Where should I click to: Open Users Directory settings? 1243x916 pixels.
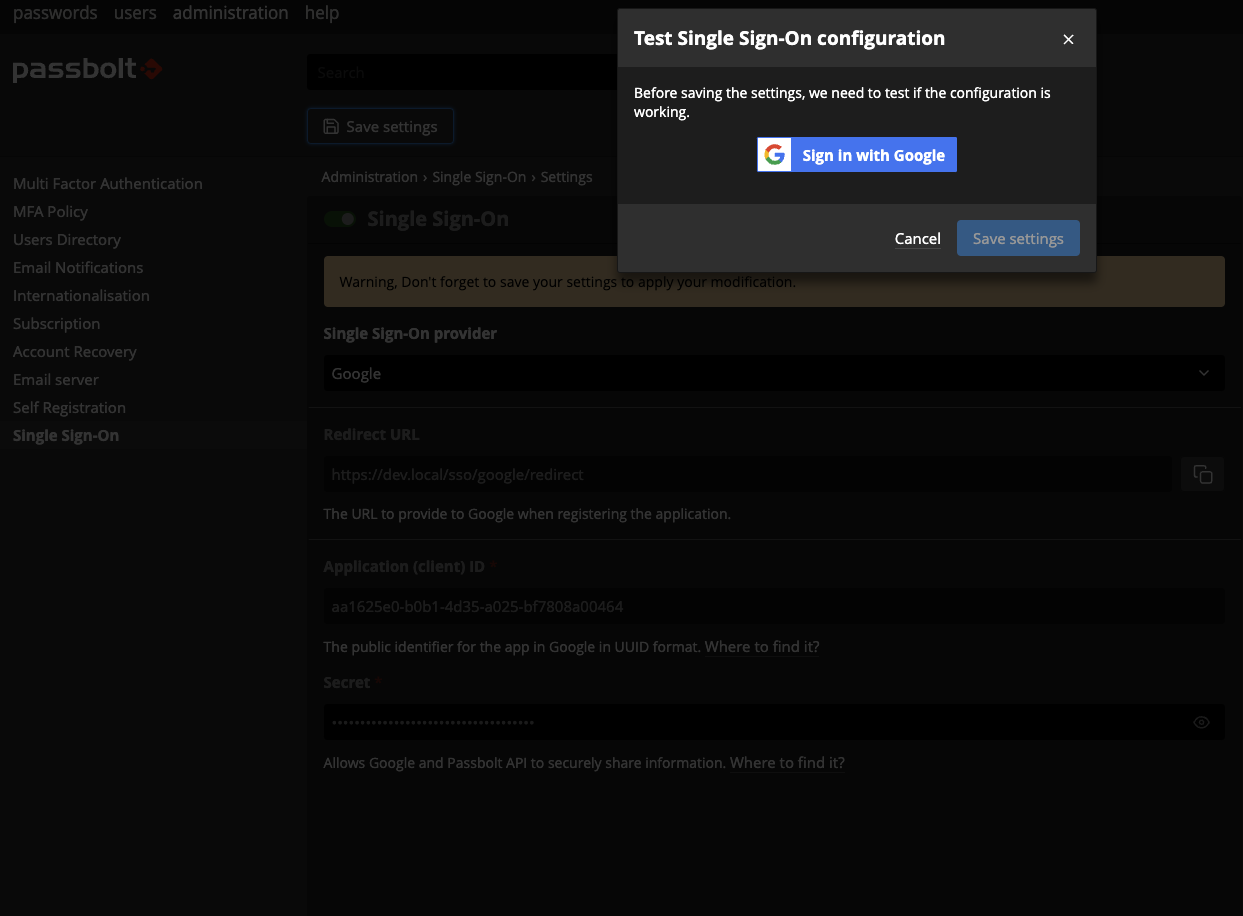click(x=67, y=240)
